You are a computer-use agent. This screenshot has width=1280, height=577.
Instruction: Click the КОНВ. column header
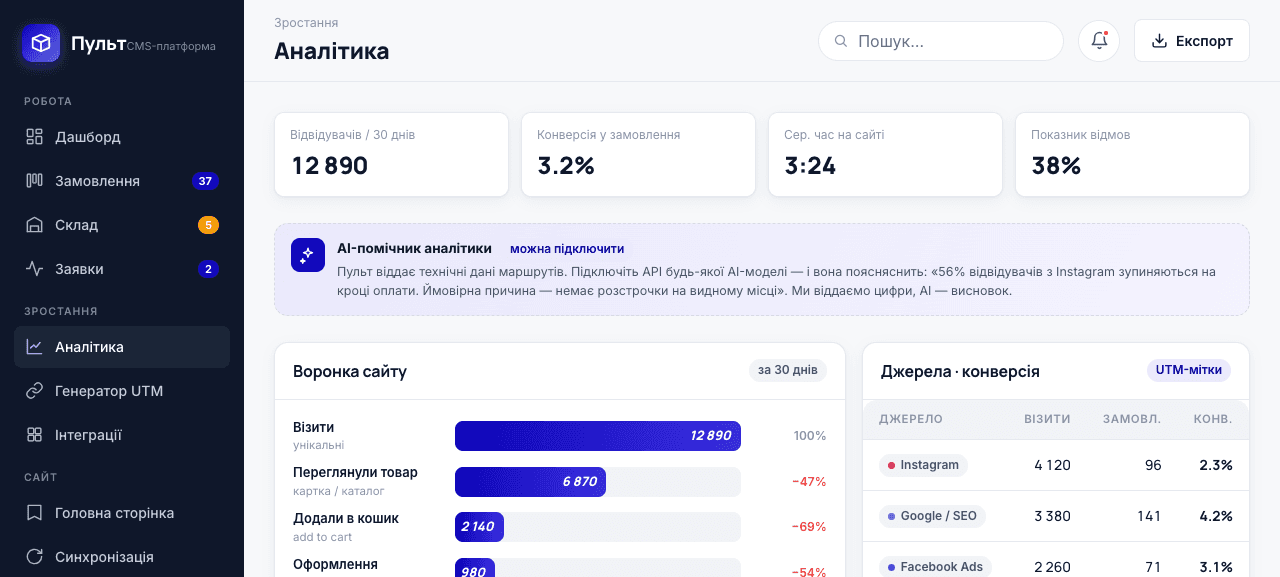tap(1213, 419)
